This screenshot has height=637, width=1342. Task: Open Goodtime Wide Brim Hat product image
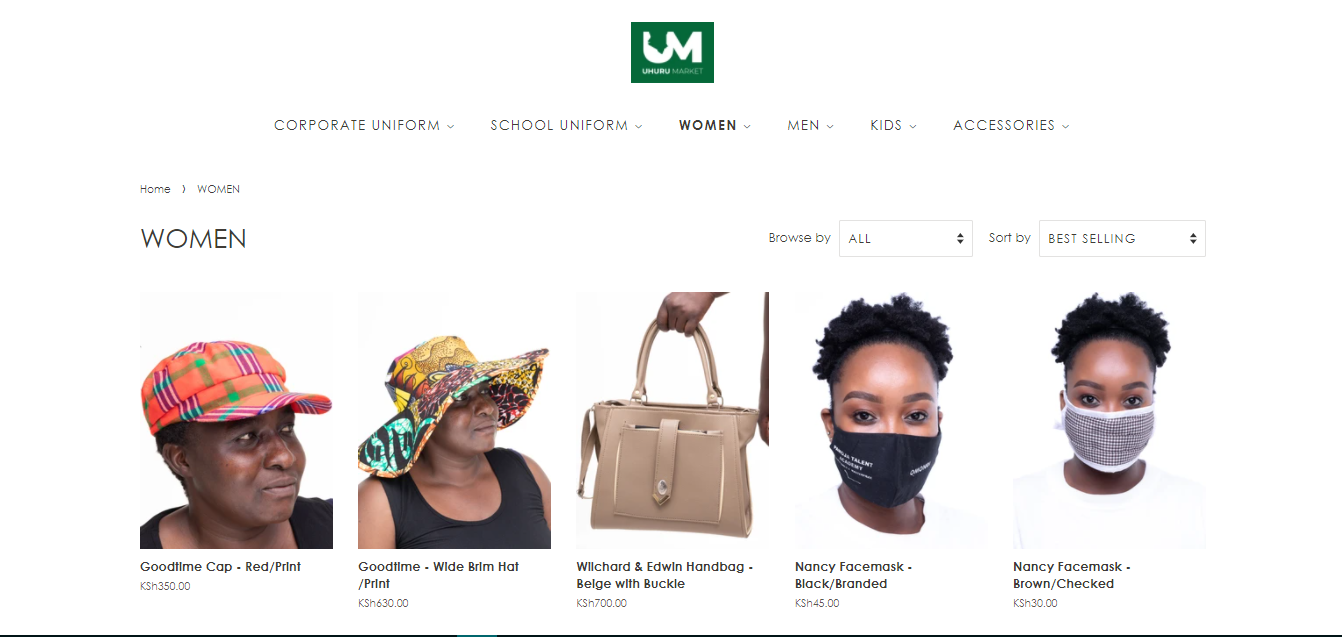coord(454,420)
